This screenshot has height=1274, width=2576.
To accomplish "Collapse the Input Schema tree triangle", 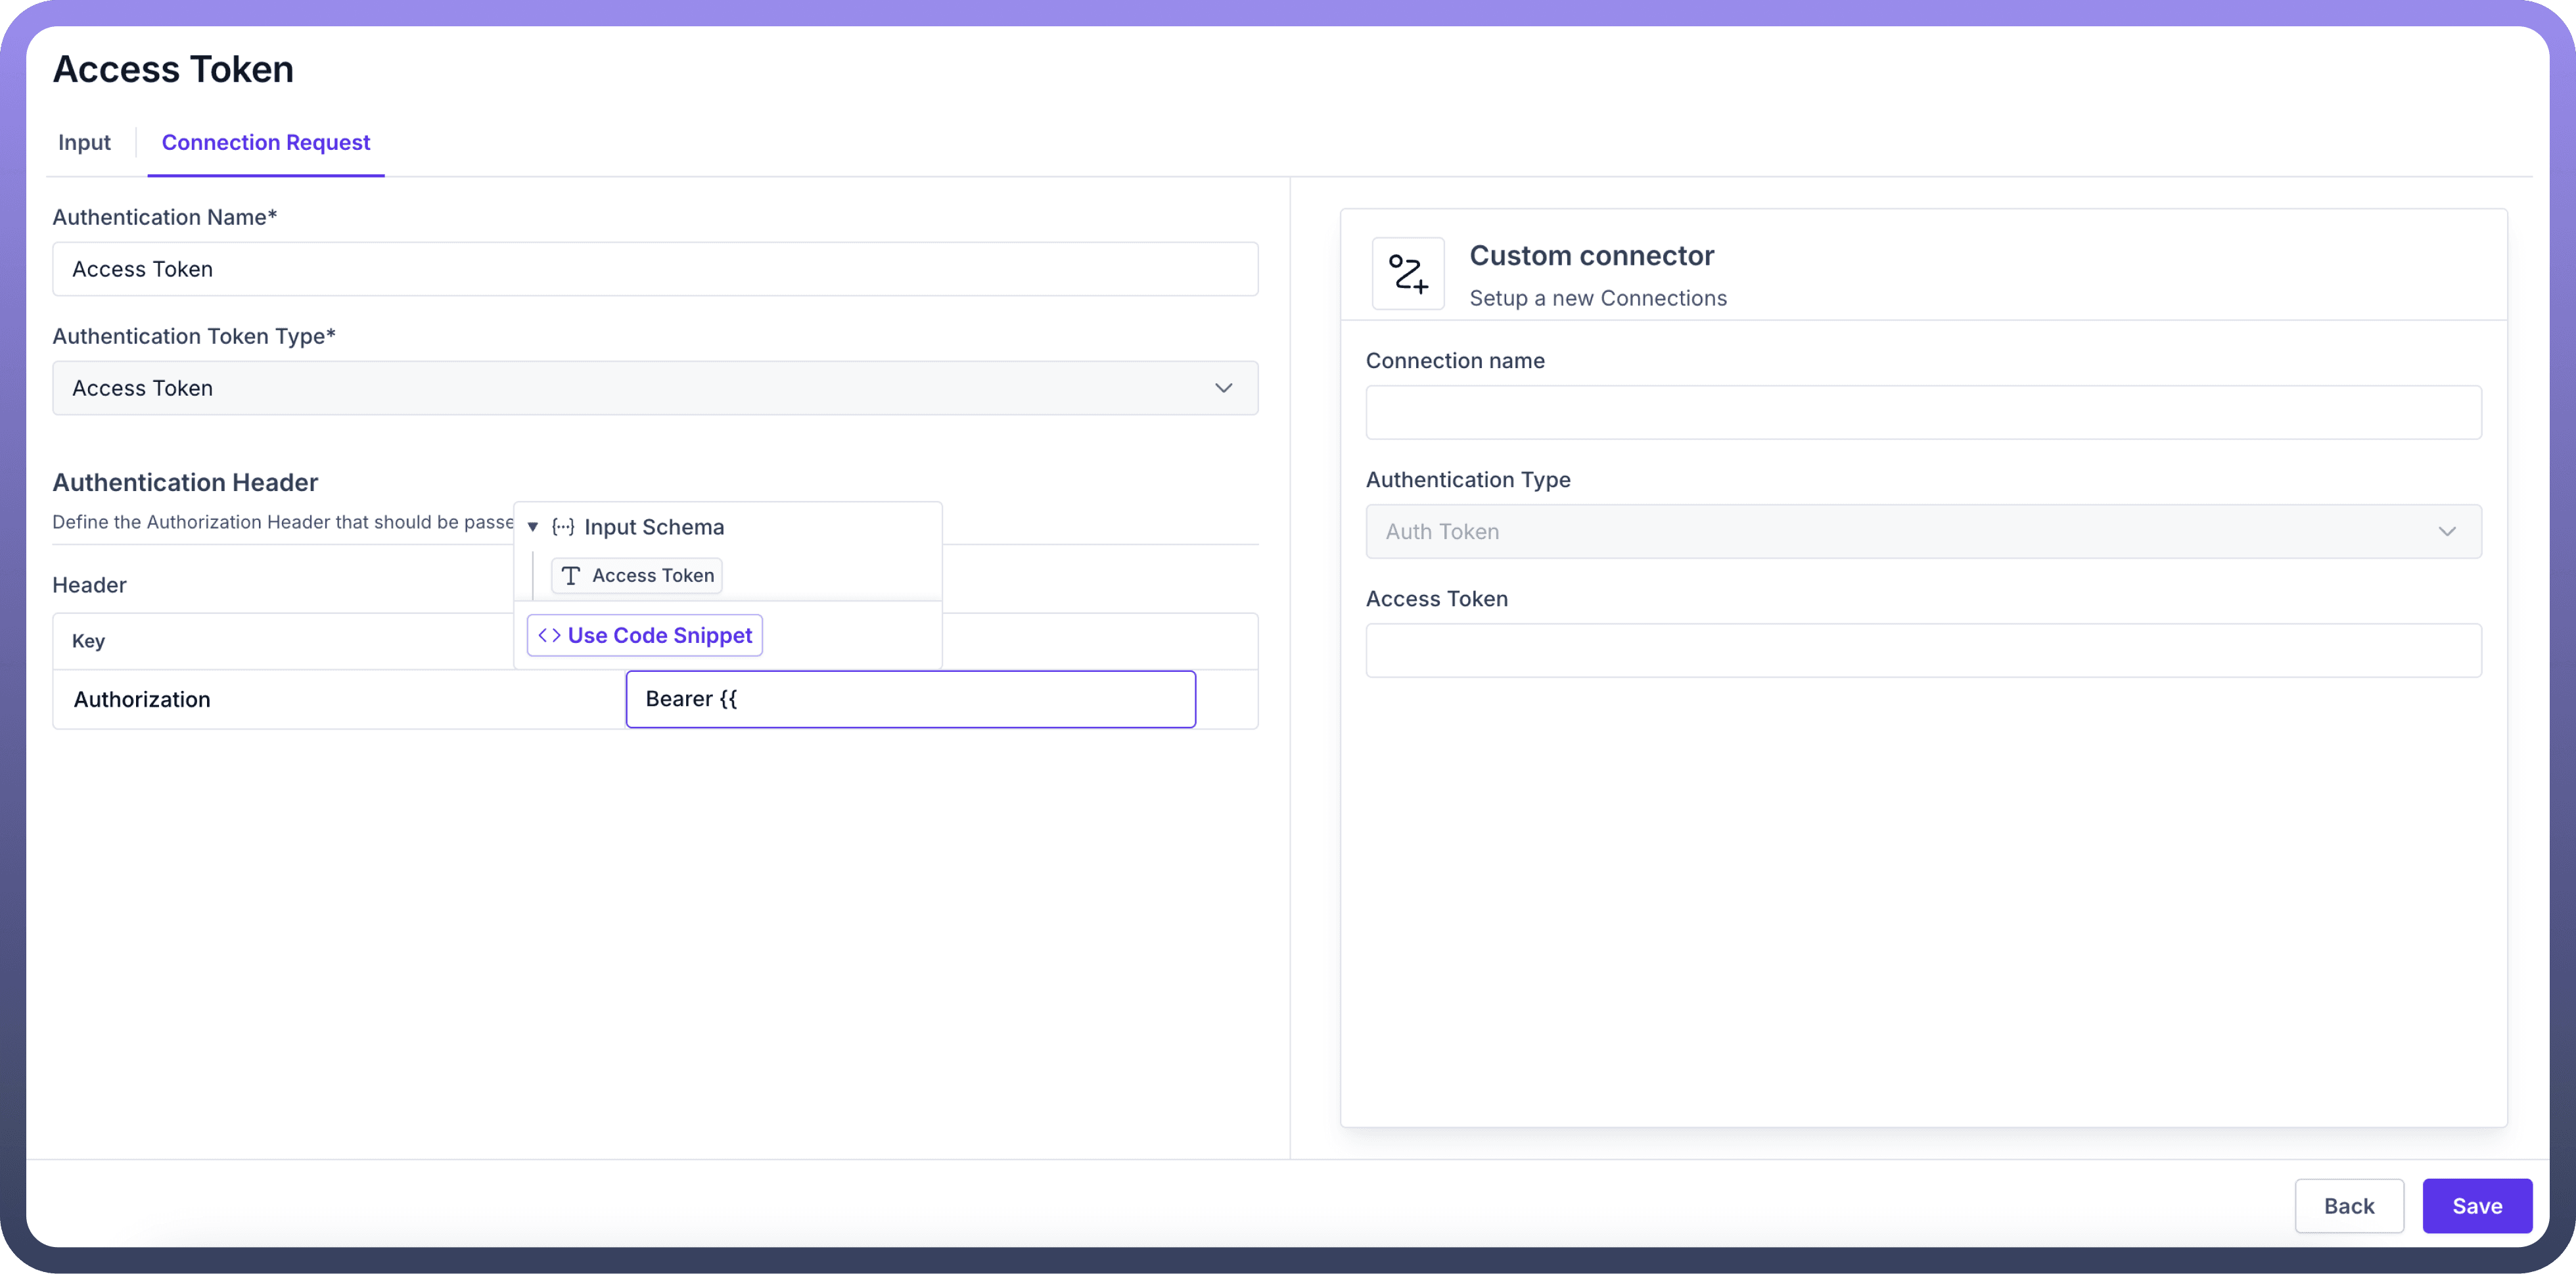I will click(x=533, y=527).
